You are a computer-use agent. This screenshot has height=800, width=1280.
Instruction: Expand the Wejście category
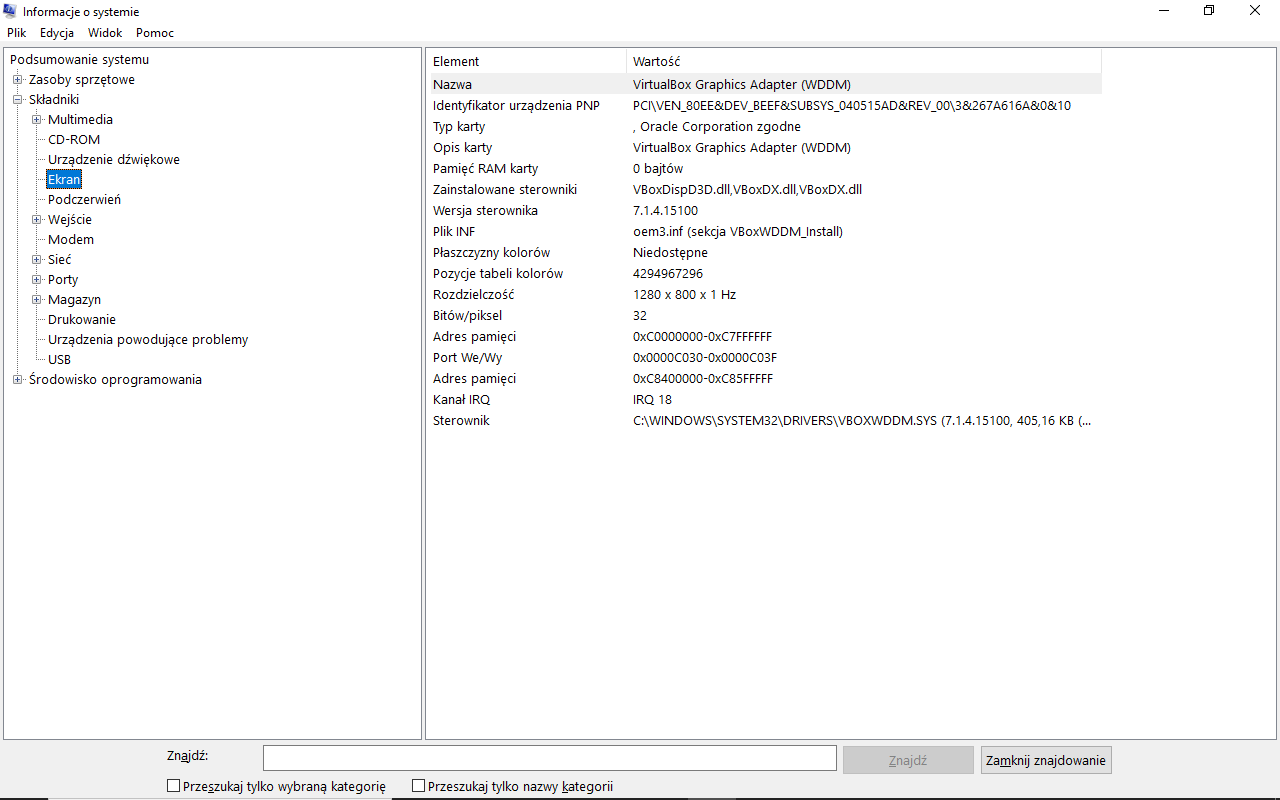pyautogui.click(x=36, y=220)
